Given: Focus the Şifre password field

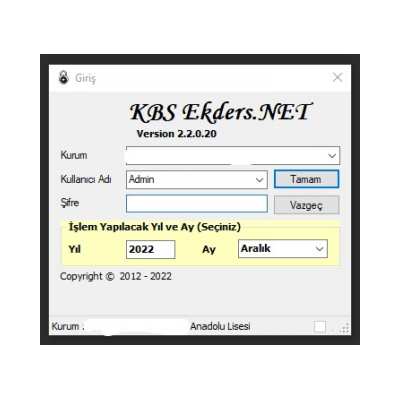Looking at the screenshot, I should click(x=197, y=204).
